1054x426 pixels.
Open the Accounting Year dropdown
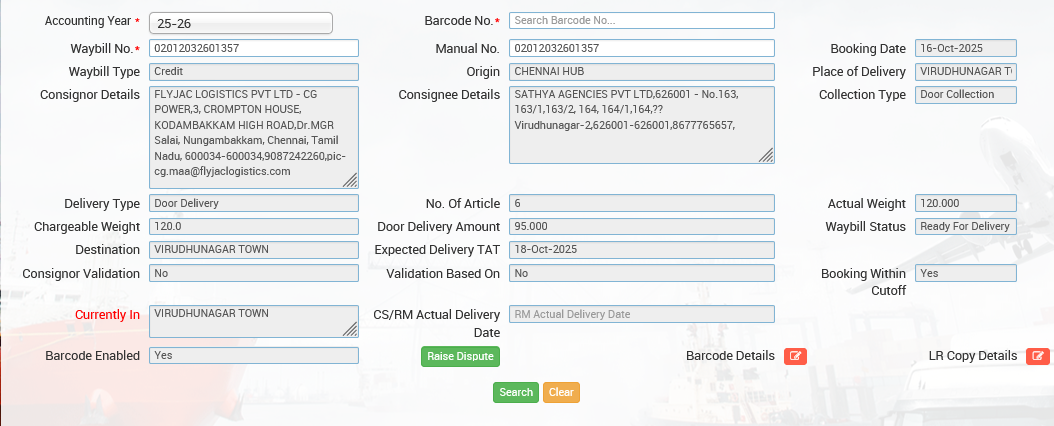point(240,22)
